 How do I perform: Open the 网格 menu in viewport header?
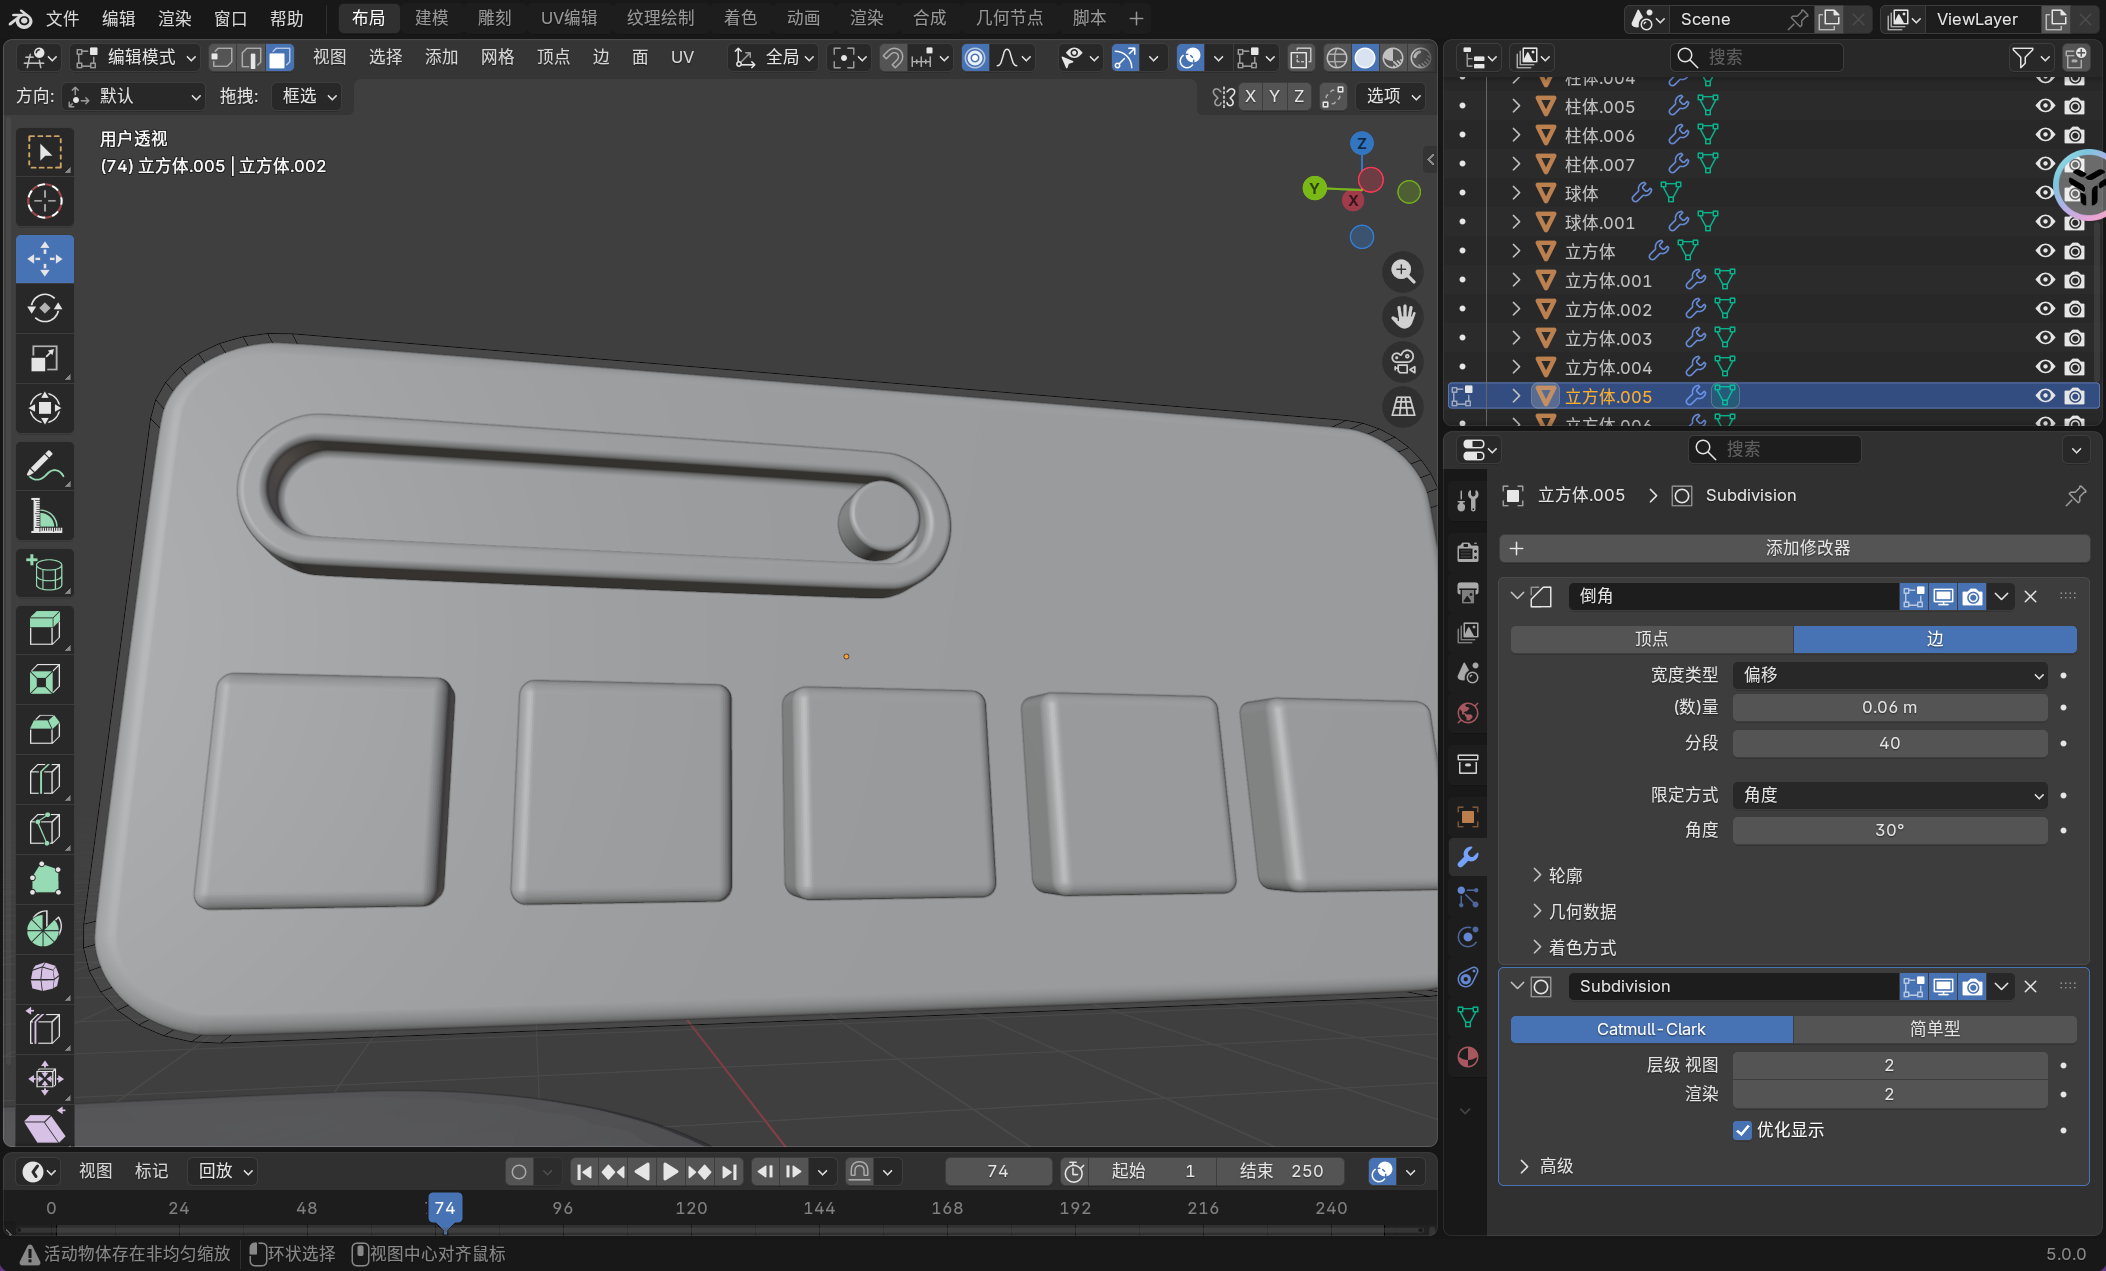click(x=497, y=58)
